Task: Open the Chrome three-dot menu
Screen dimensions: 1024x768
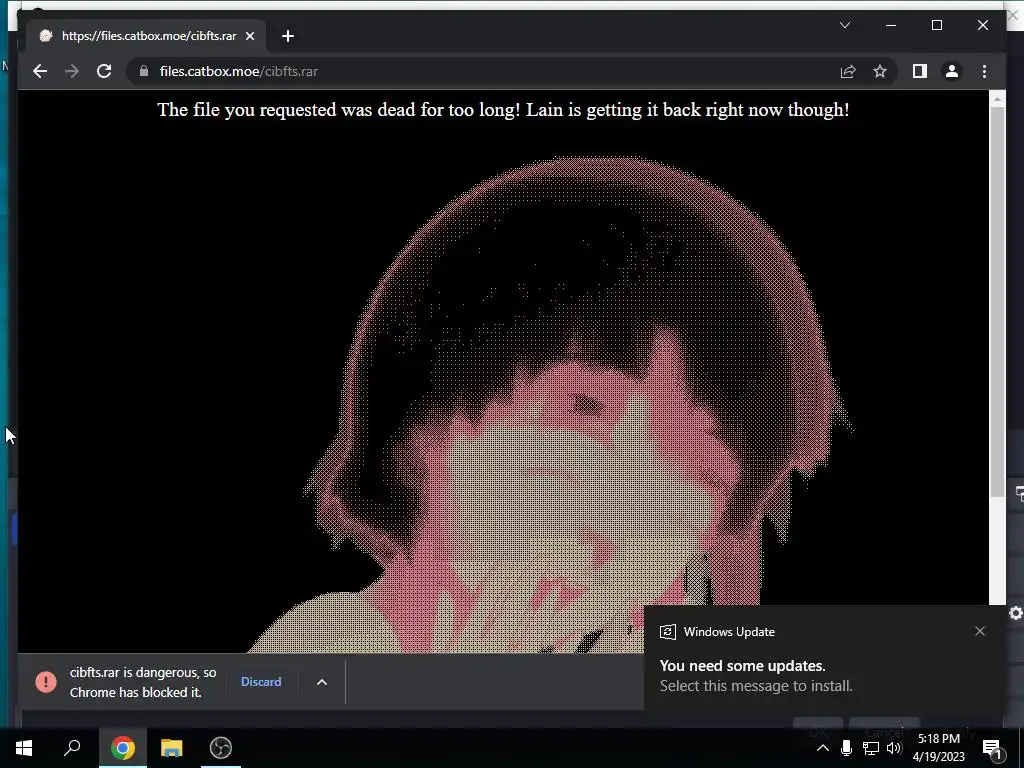Action: pos(984,71)
